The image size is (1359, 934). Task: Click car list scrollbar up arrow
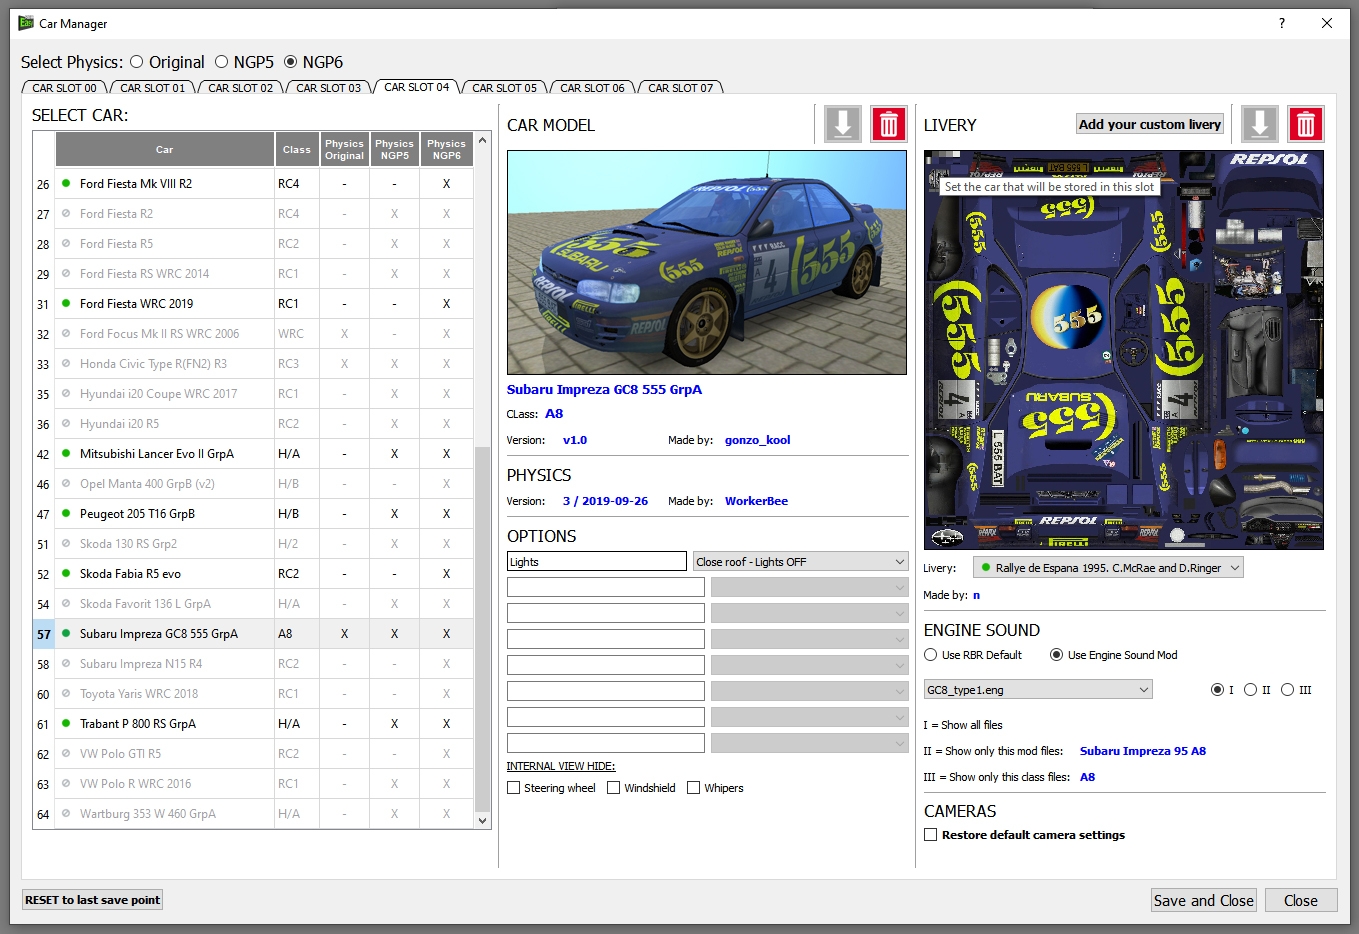[x=483, y=140]
